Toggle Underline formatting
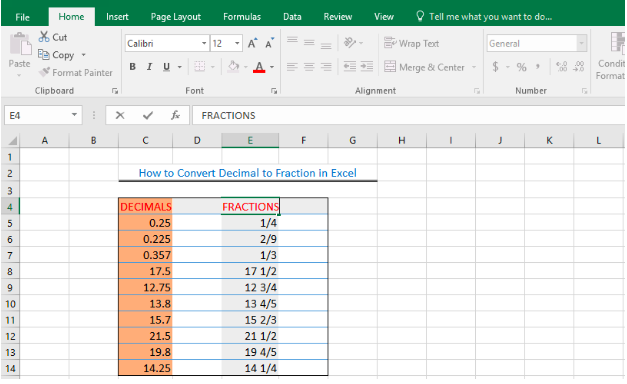 click(166, 67)
